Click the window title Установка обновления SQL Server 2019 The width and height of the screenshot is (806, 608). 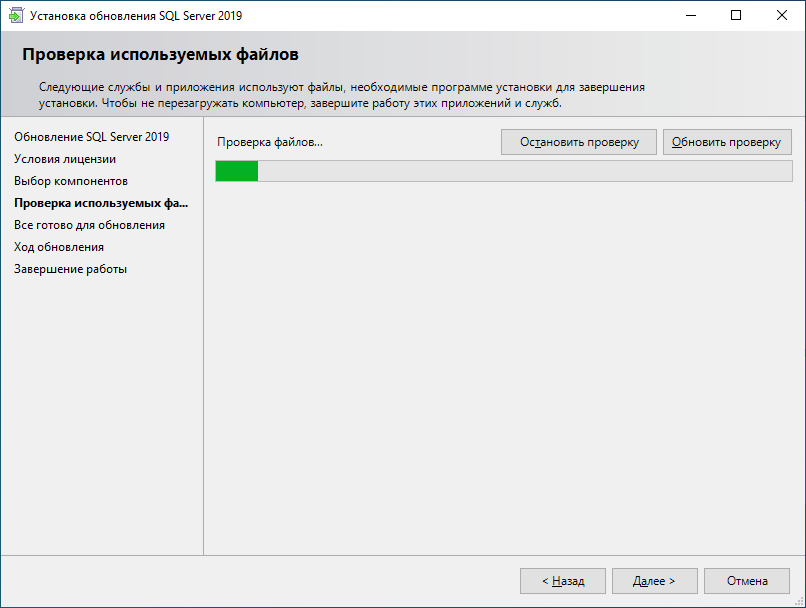click(x=136, y=16)
